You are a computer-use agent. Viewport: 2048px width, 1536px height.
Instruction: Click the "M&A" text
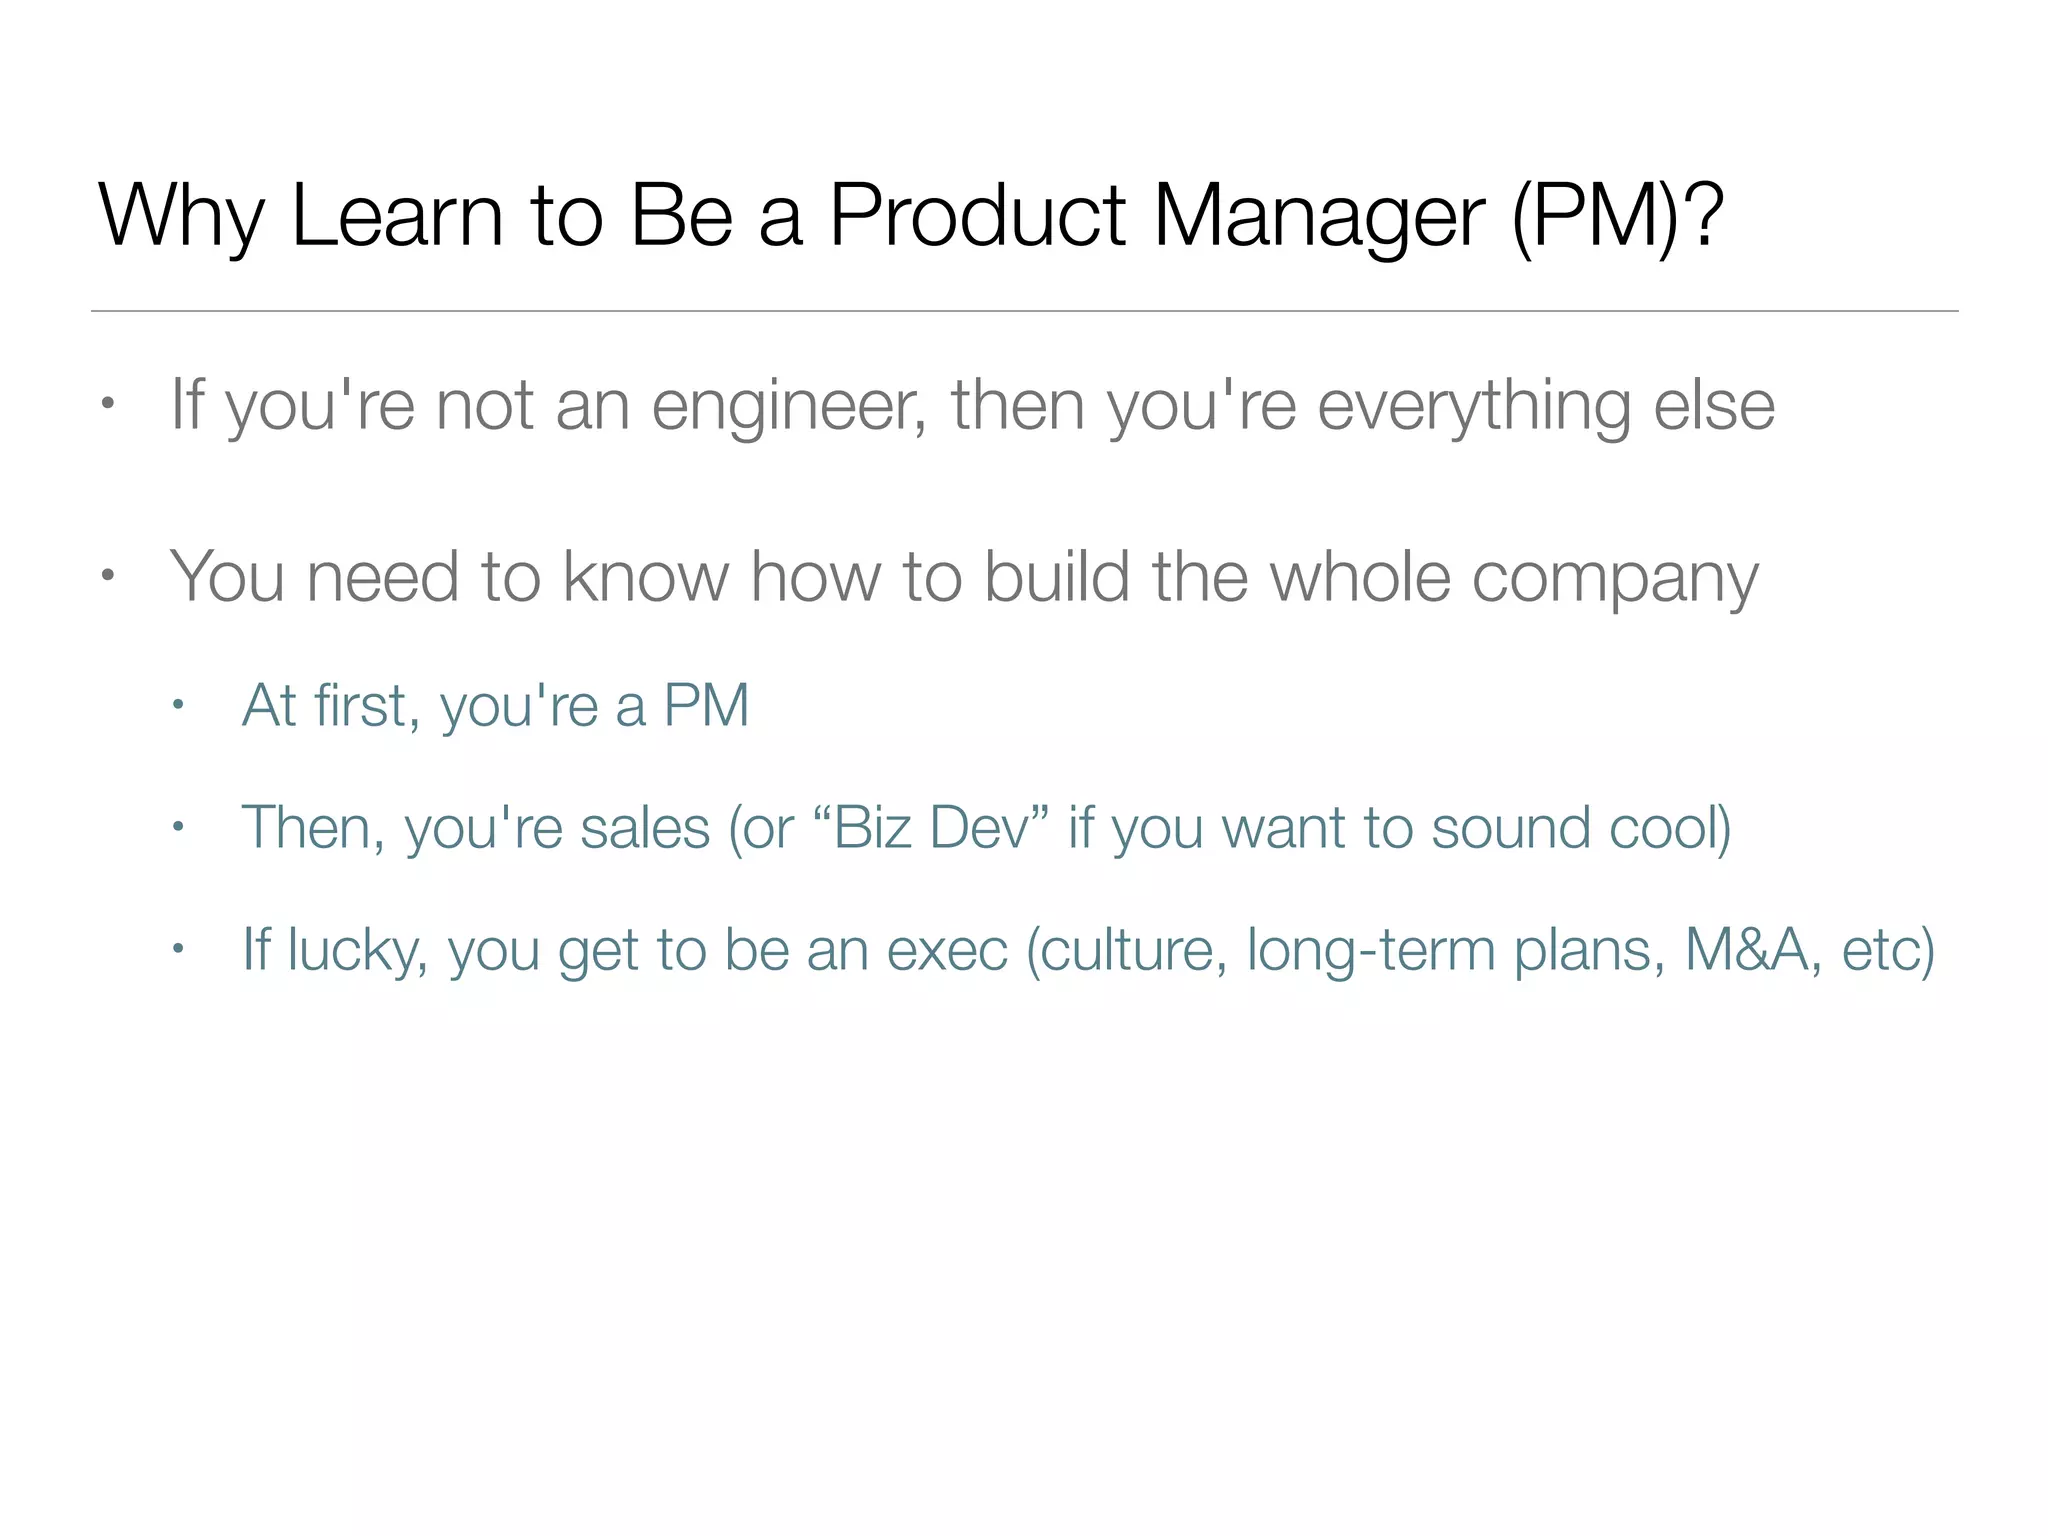1746,949
